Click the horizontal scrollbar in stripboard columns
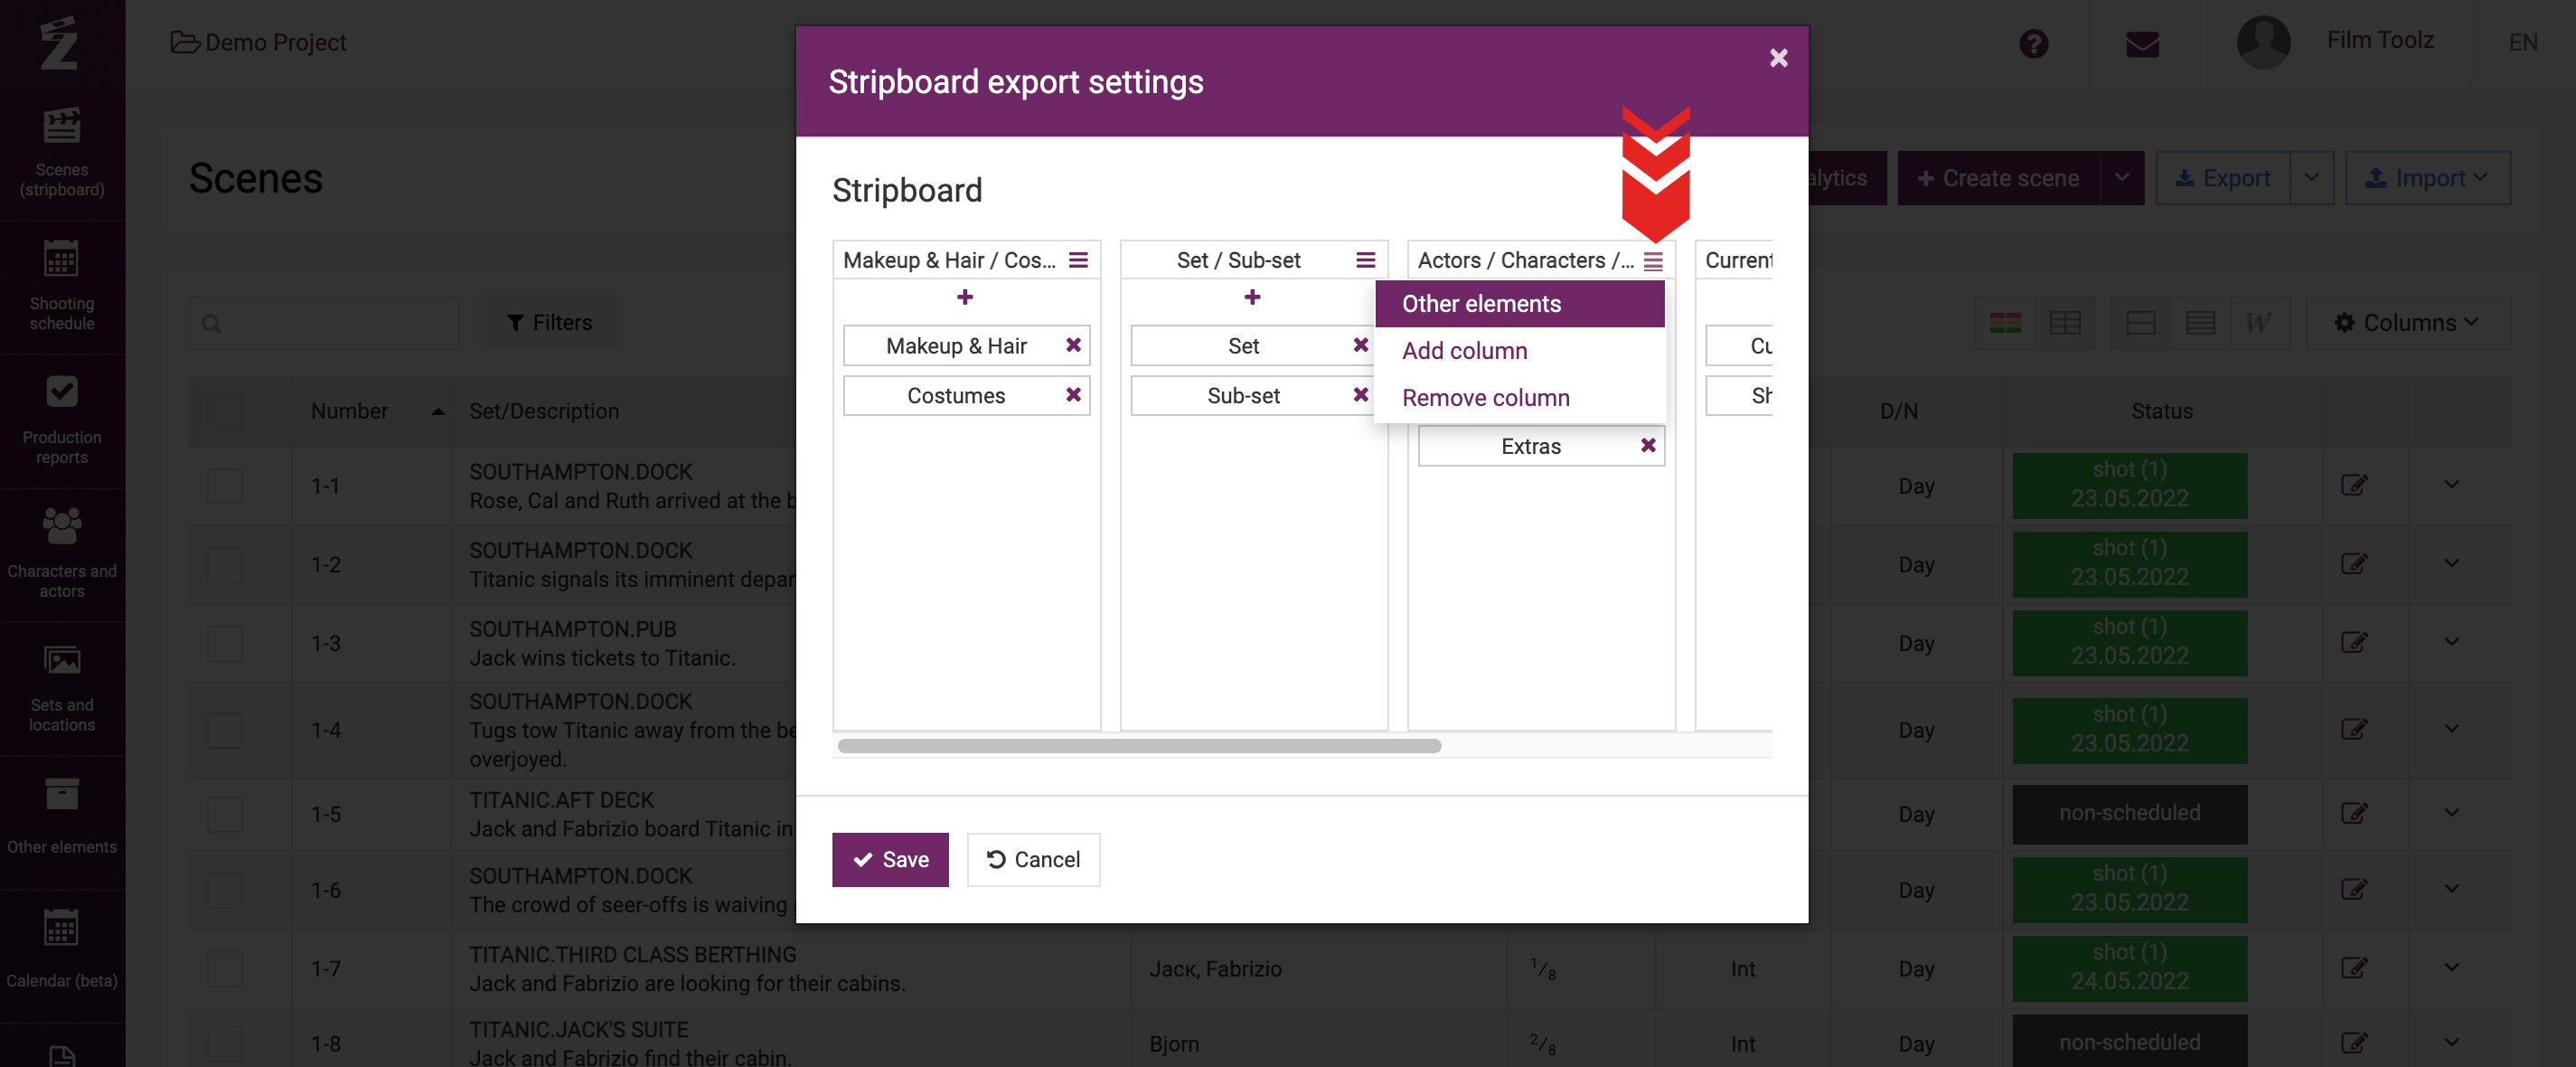The height and width of the screenshot is (1067, 2576). tap(1139, 746)
